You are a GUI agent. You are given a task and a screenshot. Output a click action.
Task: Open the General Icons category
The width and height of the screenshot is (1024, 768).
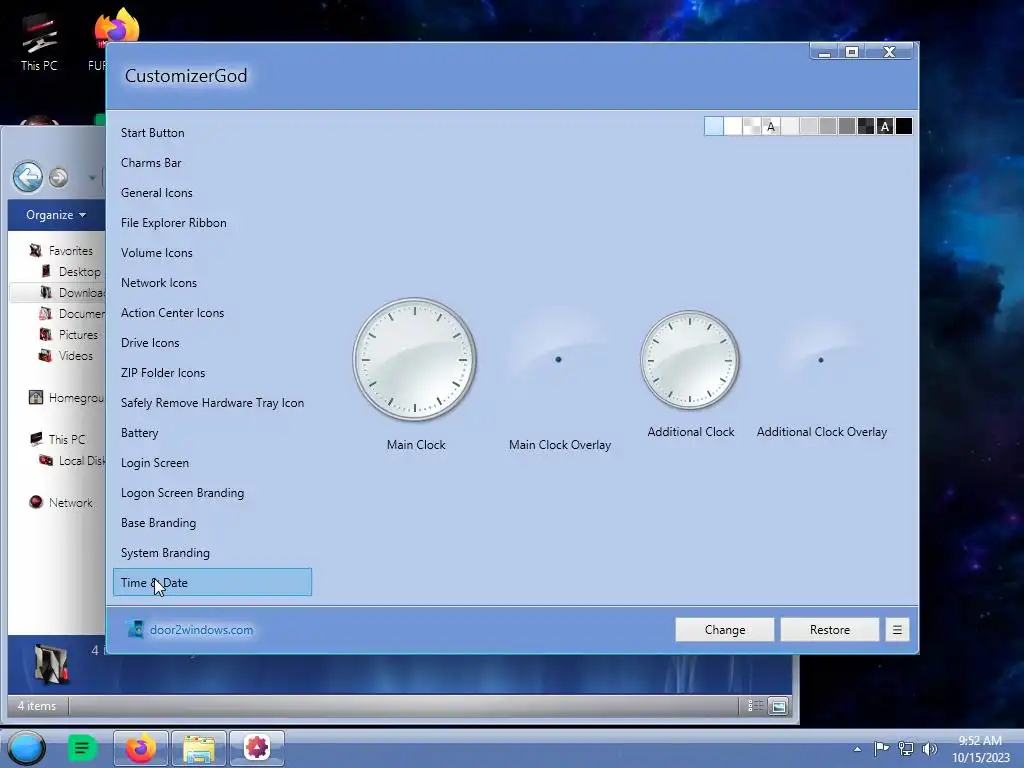212,193
